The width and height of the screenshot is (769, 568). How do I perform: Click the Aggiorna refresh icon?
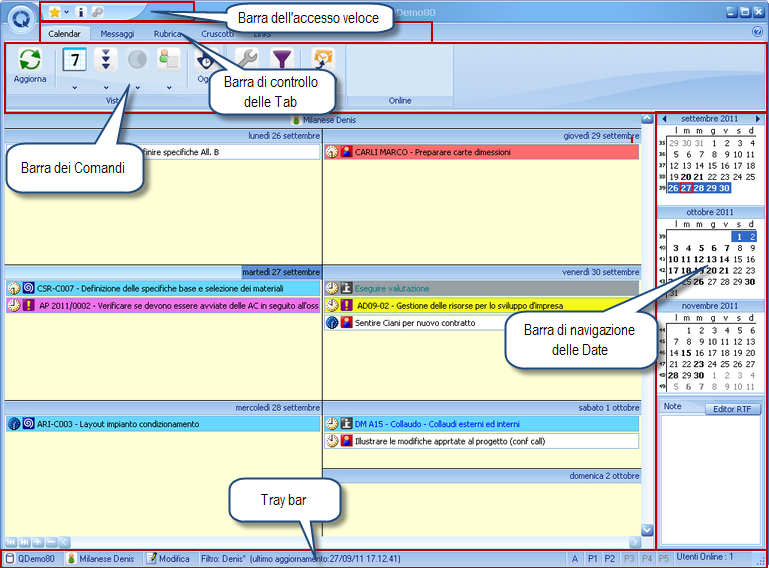(30, 60)
